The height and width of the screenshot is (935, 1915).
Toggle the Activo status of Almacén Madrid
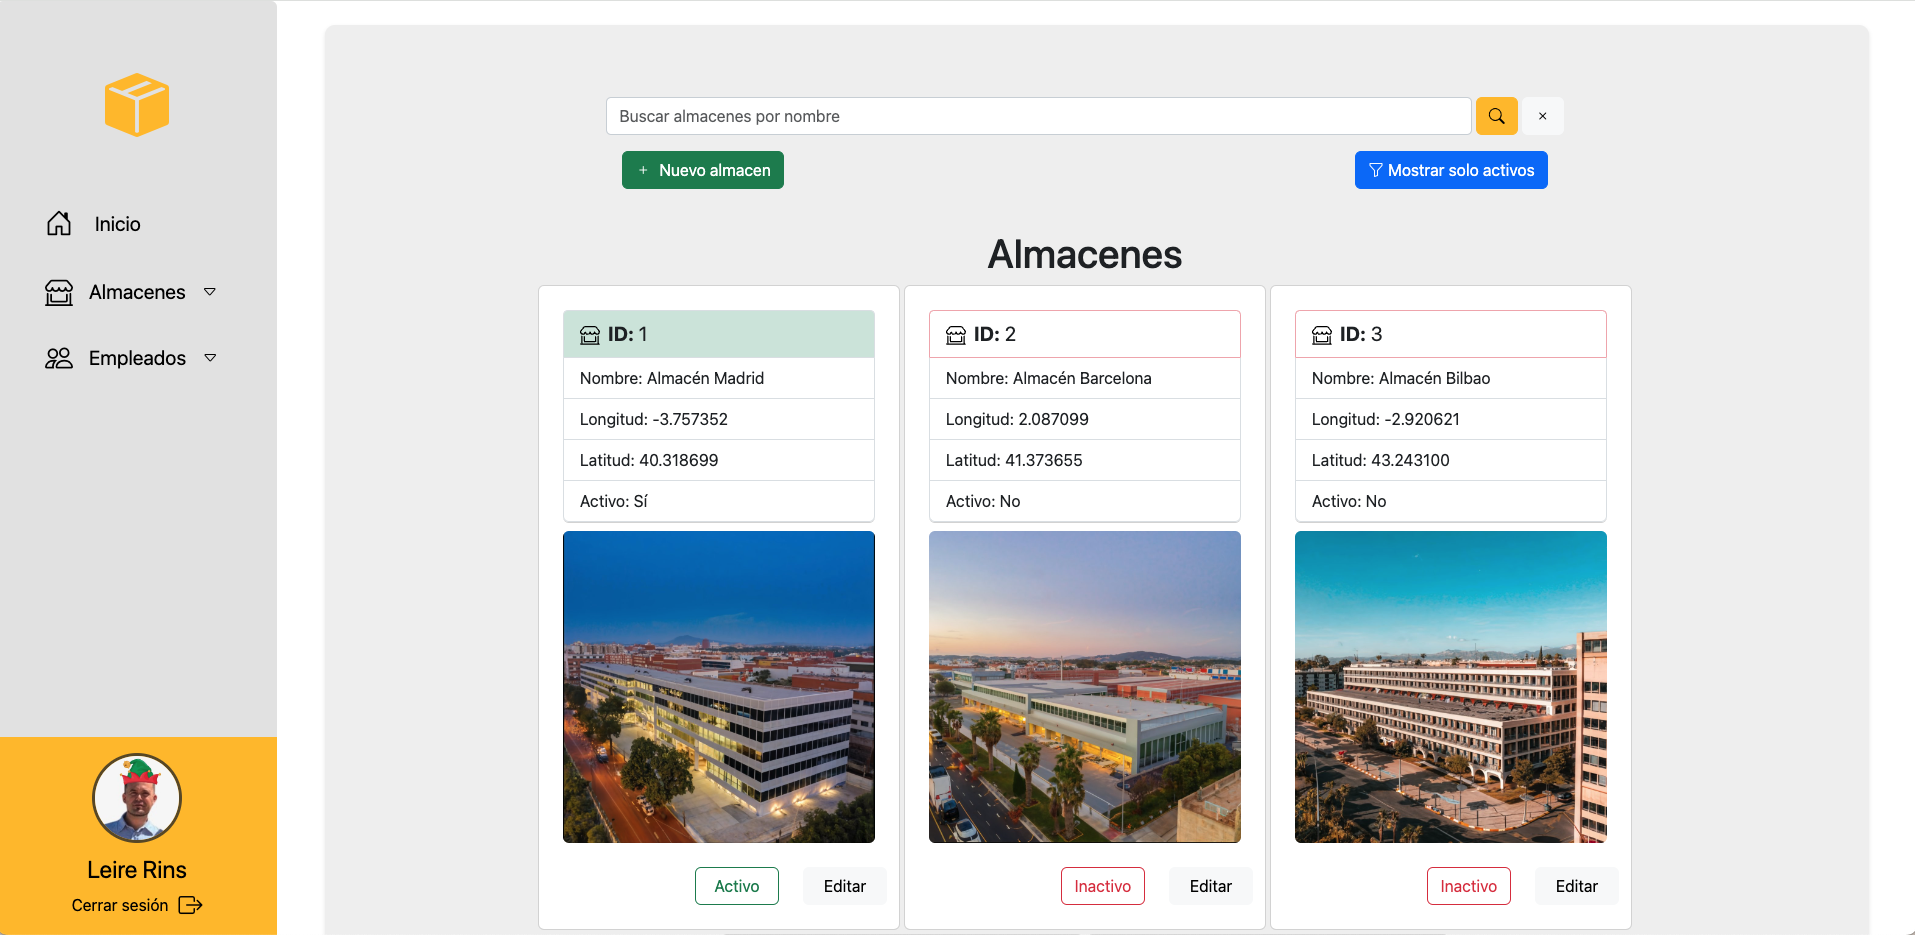pos(737,886)
